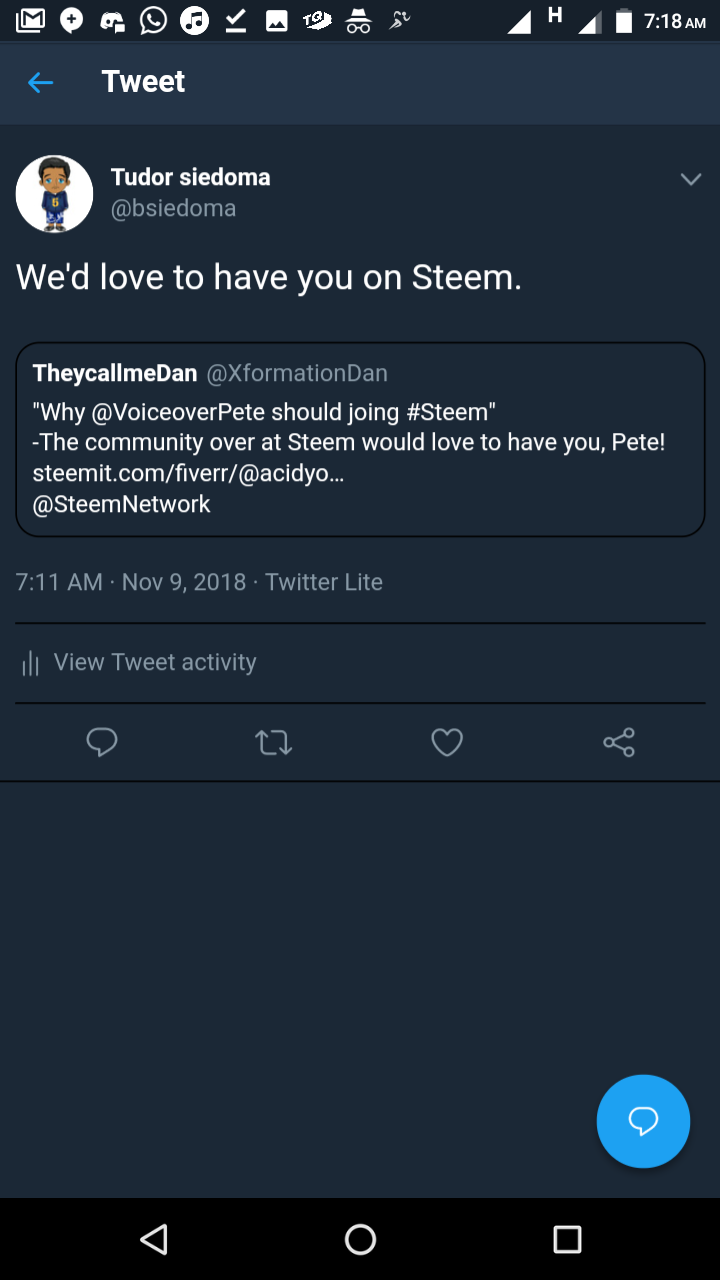The height and width of the screenshot is (1280, 720).
Task: Tap the @SteemNetwork mention
Action: pos(121,504)
